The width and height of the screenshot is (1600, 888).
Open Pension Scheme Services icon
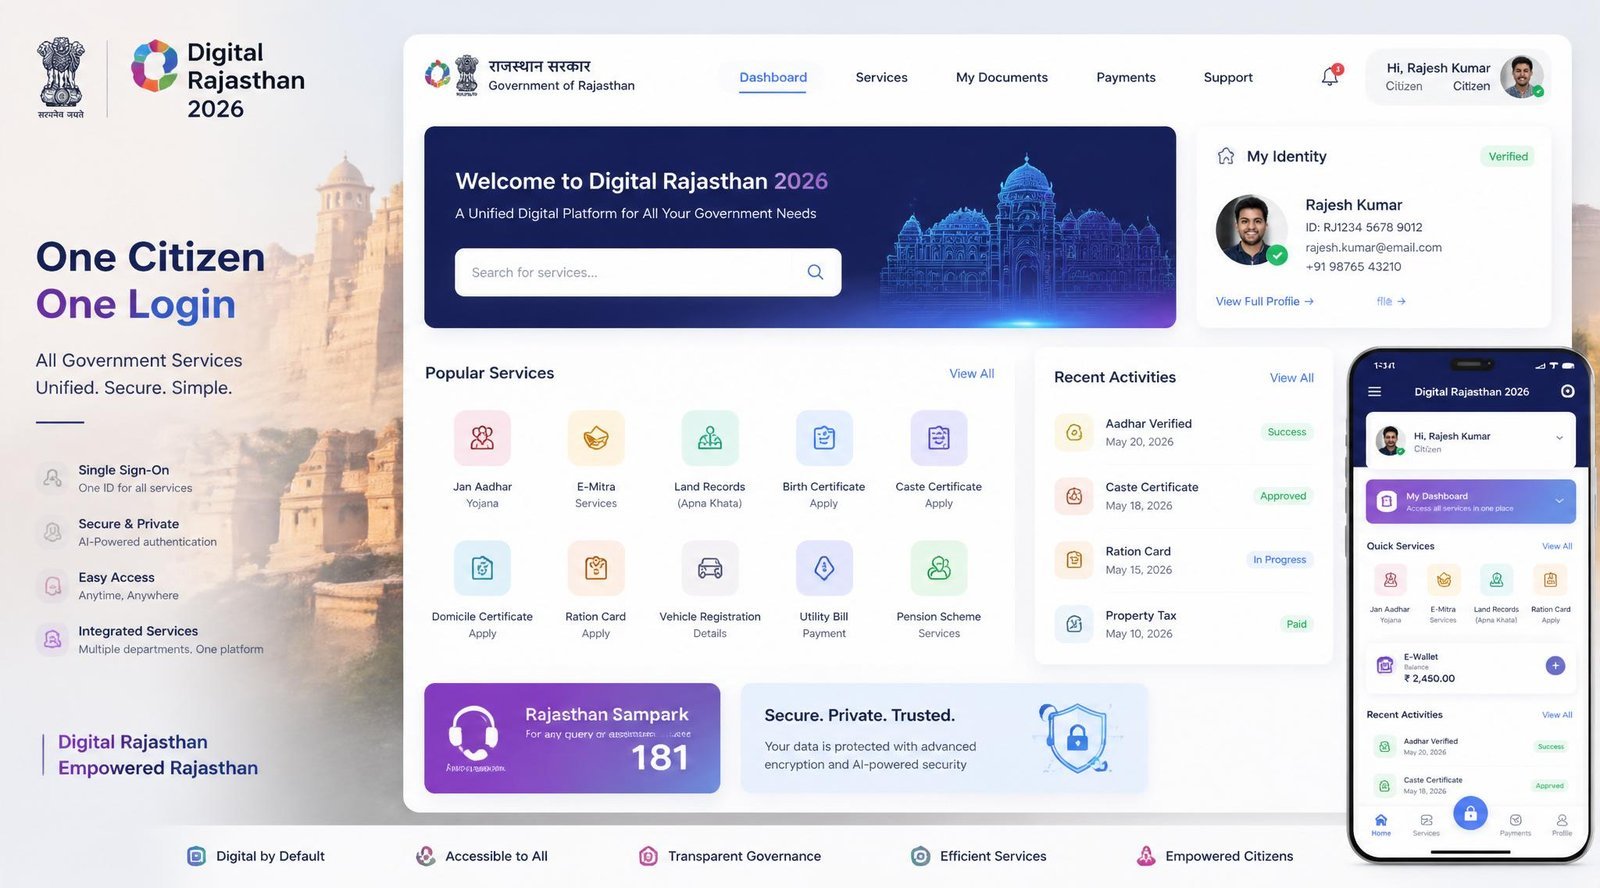[939, 568]
